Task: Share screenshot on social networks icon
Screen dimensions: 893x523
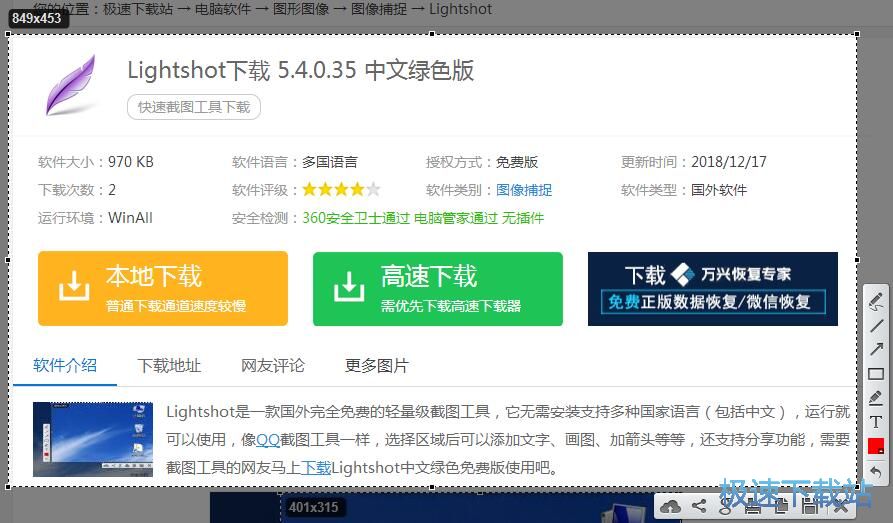Action: pyautogui.click(x=699, y=506)
